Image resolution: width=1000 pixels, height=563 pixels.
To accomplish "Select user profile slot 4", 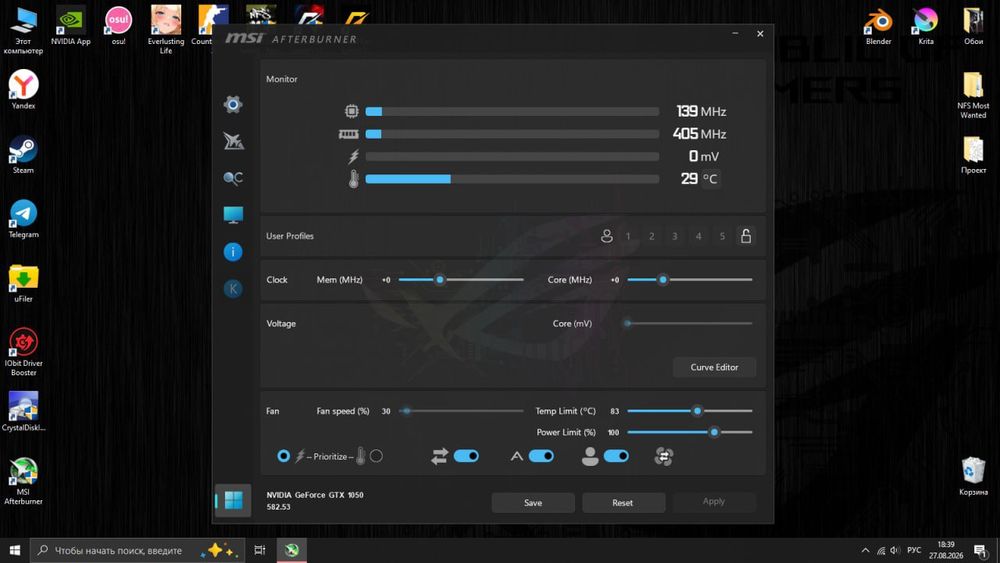I will click(x=698, y=236).
